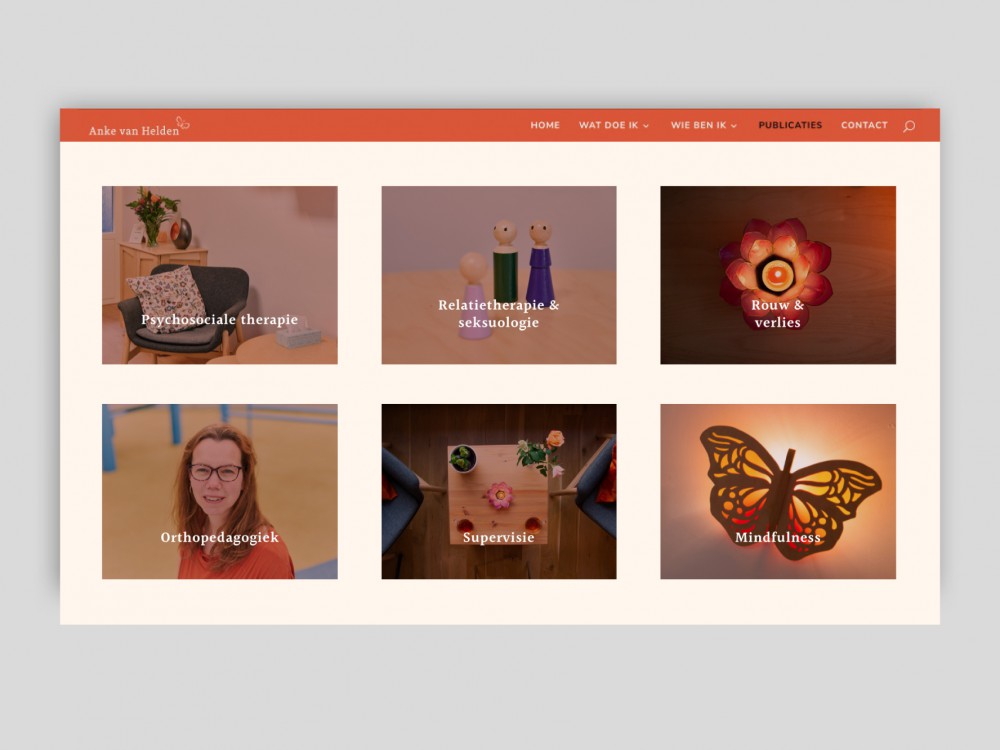
Task: Open the Psychosociale therapie link
Action: [219, 320]
